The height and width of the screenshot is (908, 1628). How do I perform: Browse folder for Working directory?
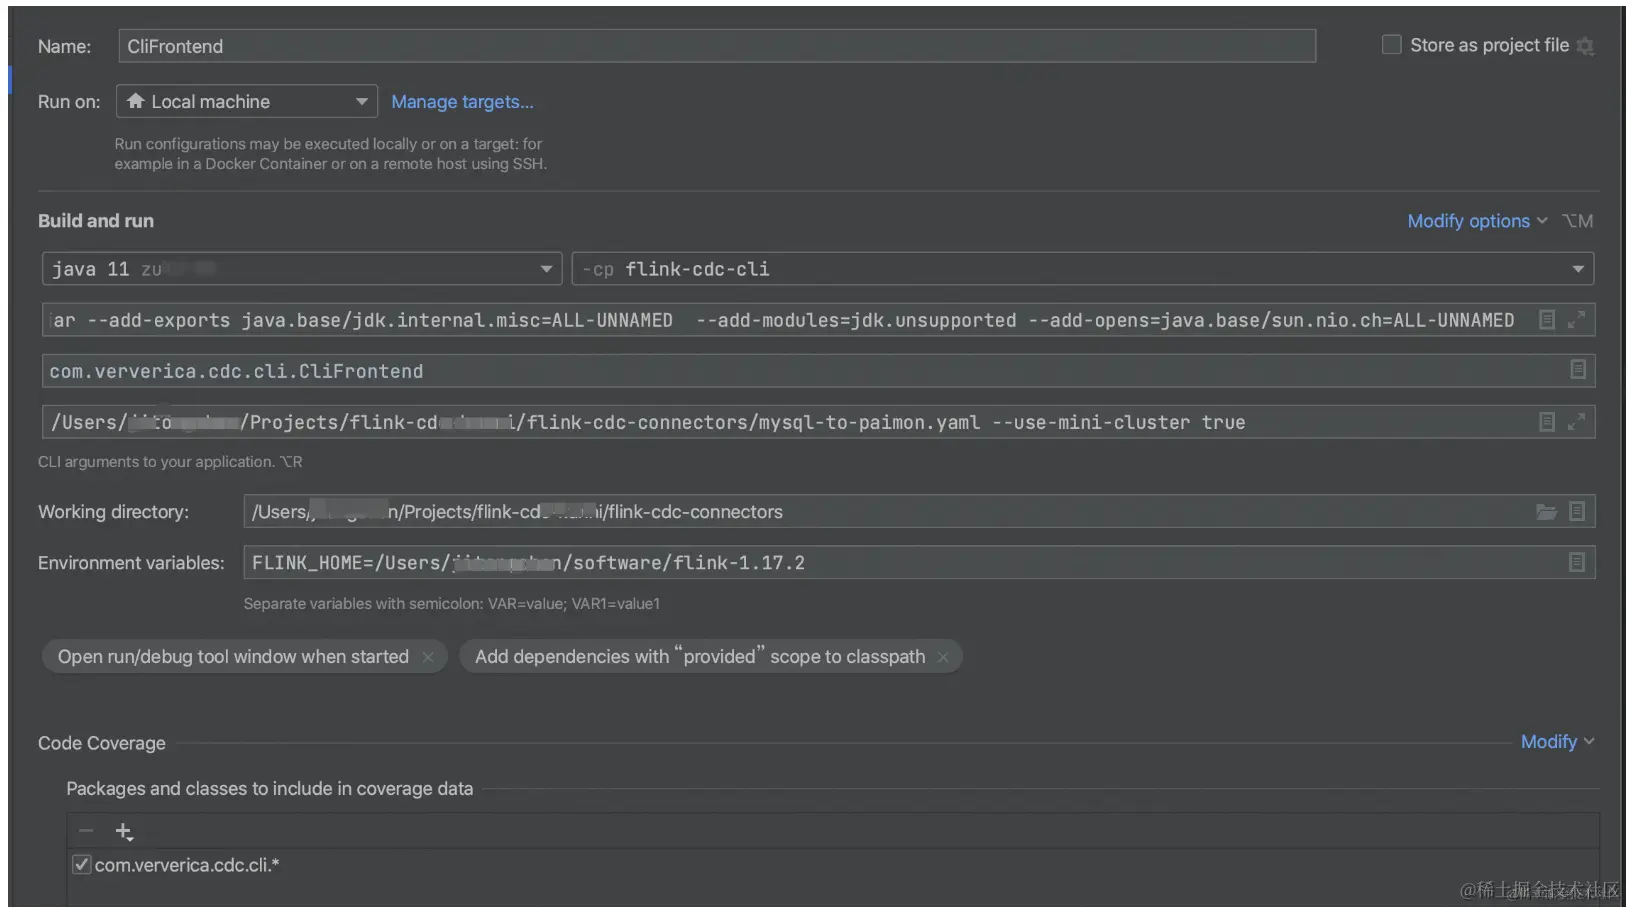tap(1547, 512)
